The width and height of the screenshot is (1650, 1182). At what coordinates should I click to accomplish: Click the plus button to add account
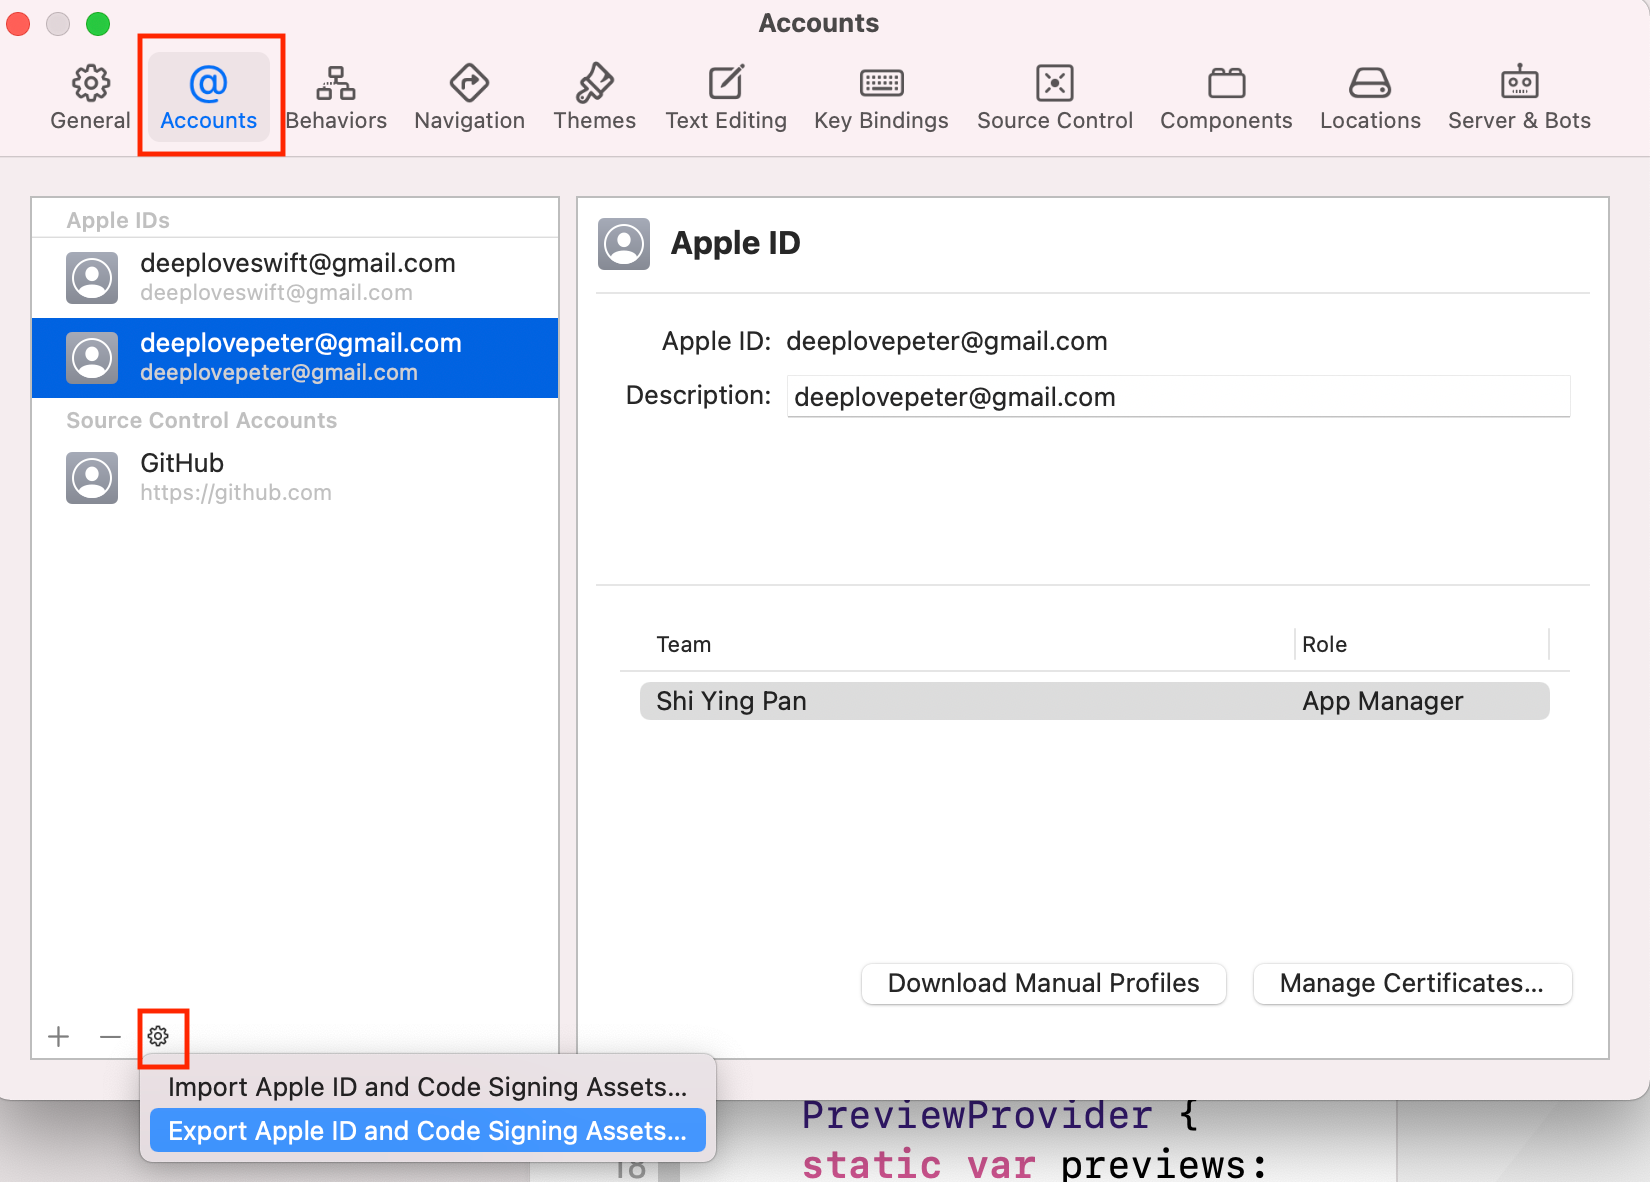(59, 1037)
